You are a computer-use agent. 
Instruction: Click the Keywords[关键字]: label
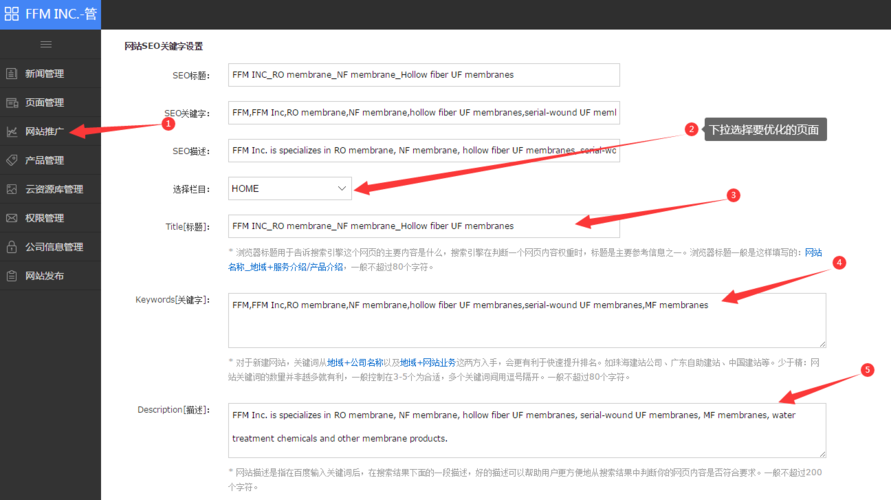point(173,300)
